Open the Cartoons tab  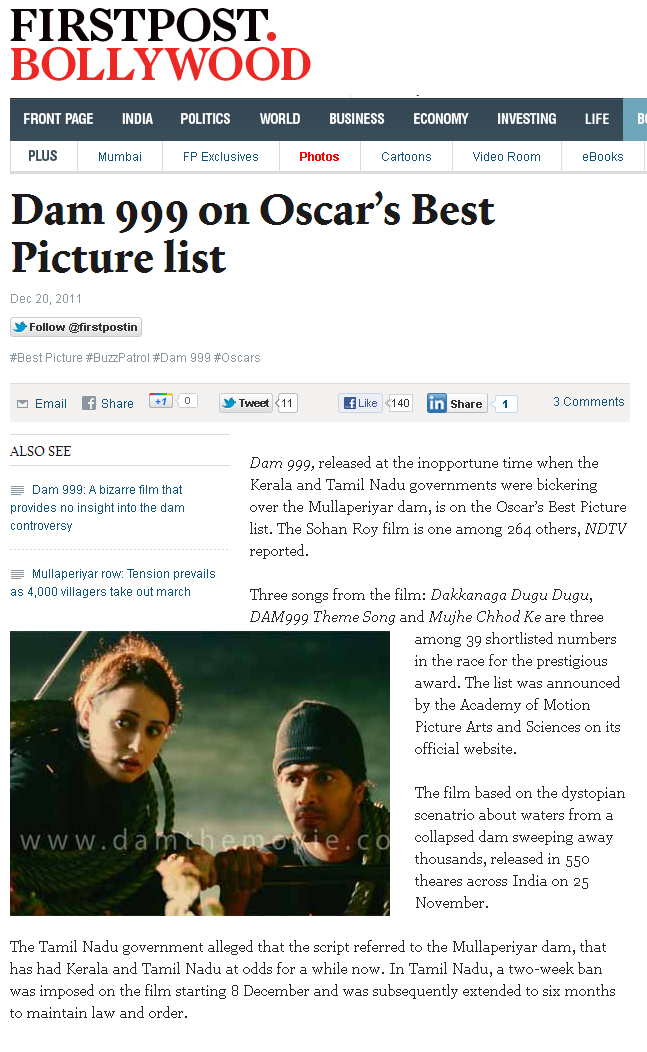pos(406,157)
